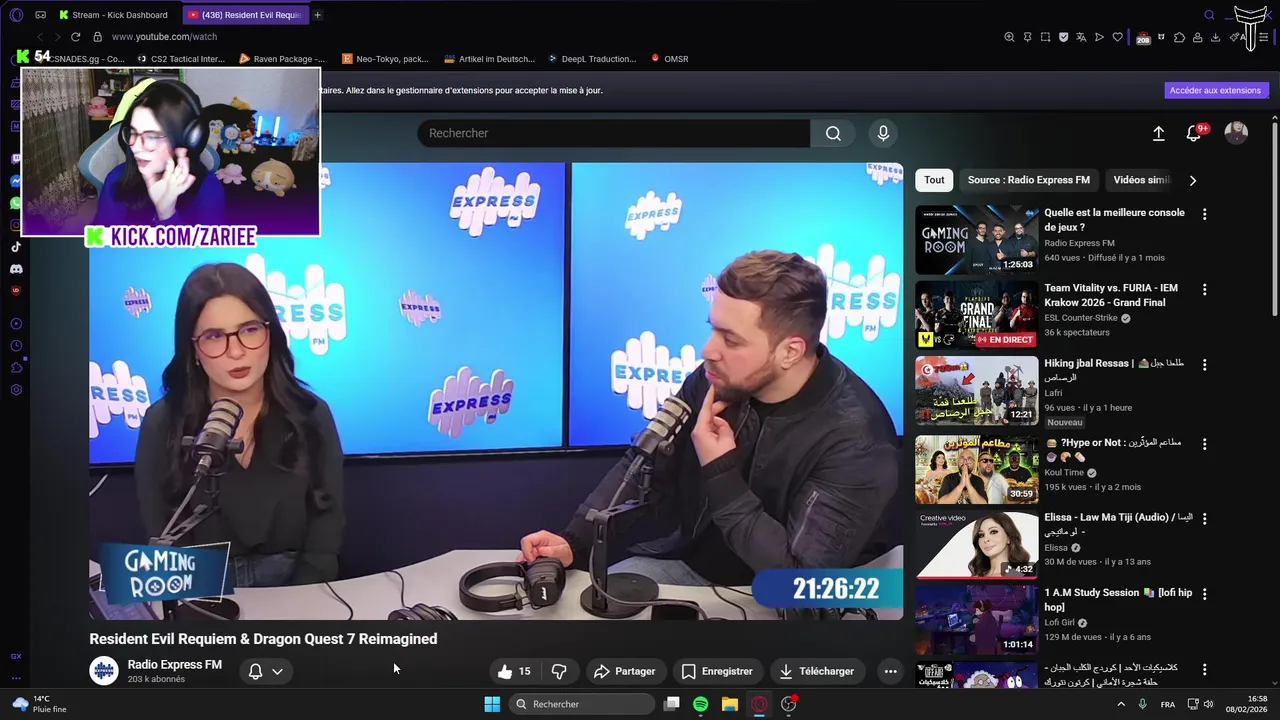Click the Partager button
1280x720 pixels.
point(624,671)
